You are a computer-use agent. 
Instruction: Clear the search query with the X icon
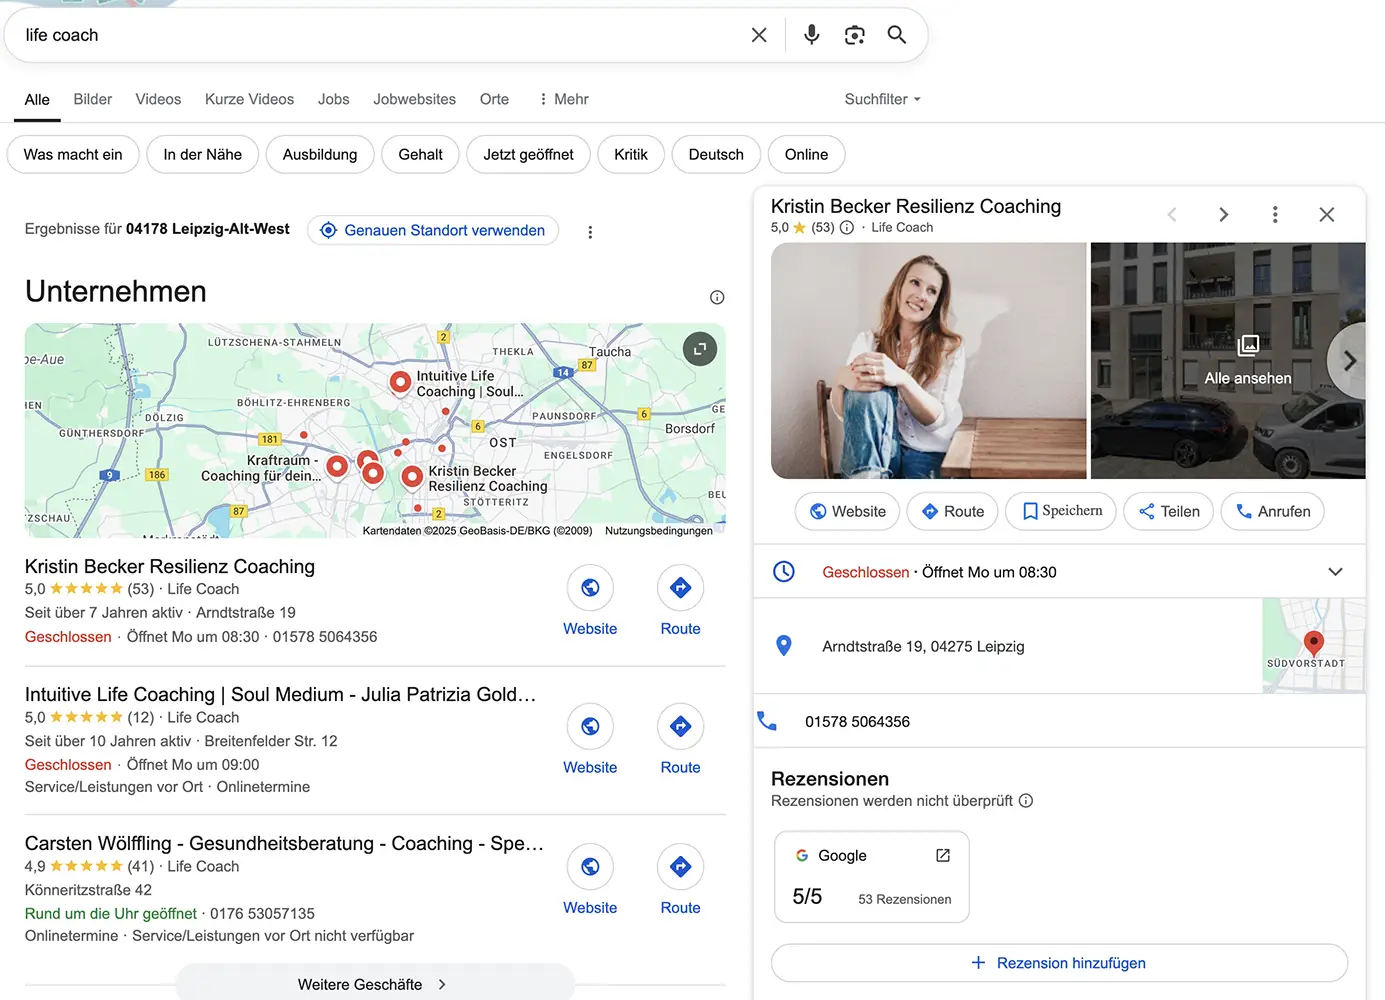pos(759,35)
